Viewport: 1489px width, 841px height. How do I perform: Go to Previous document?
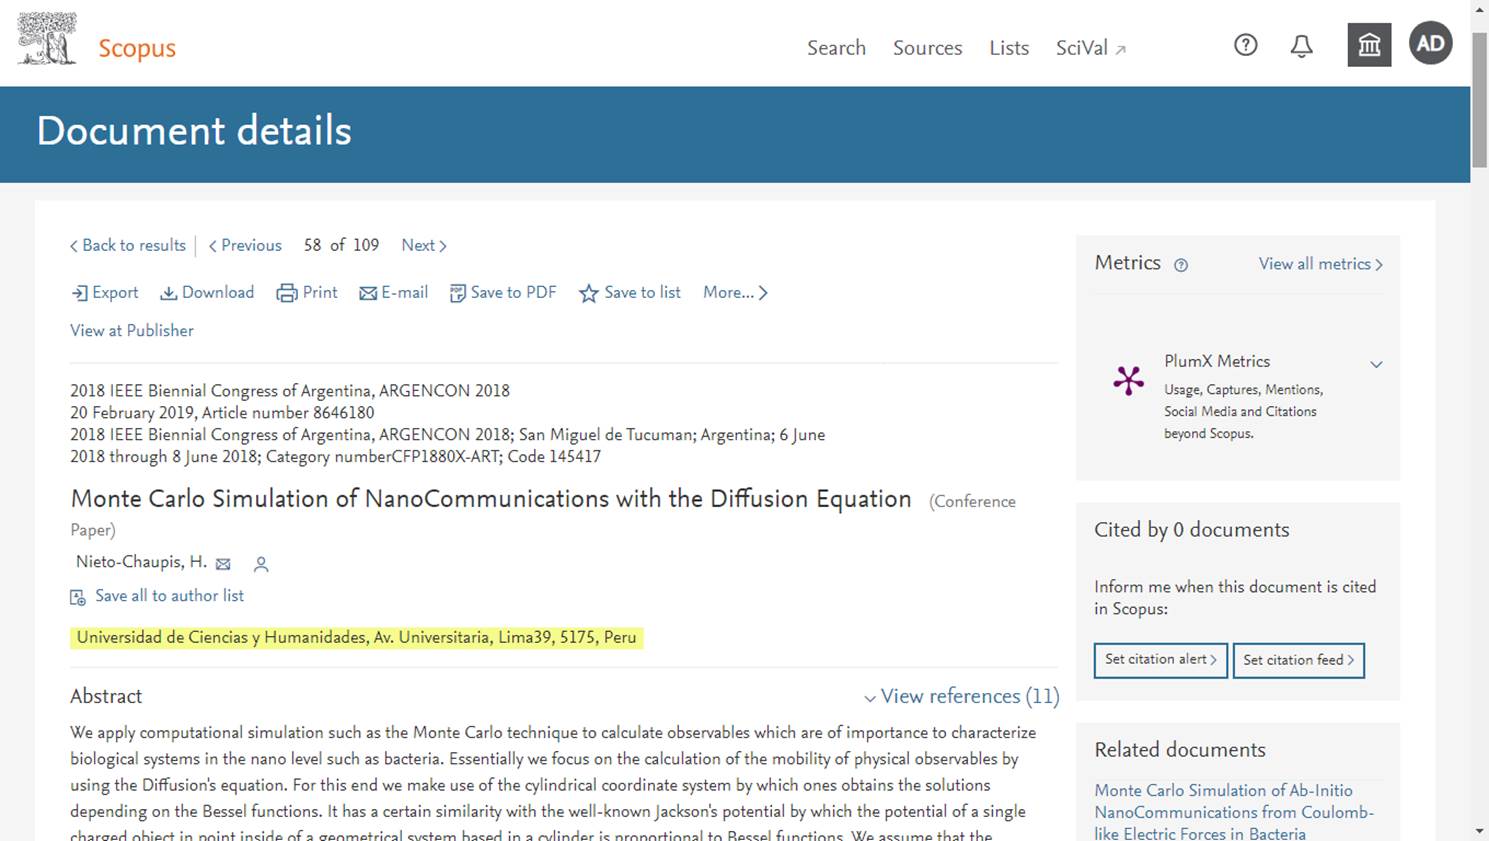[245, 246]
